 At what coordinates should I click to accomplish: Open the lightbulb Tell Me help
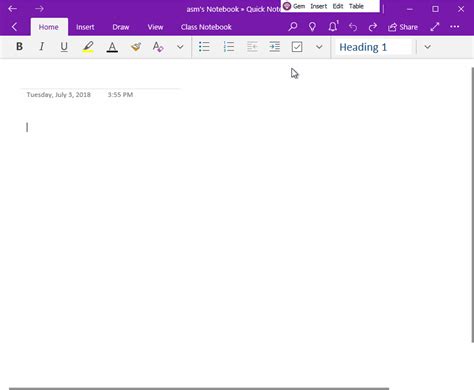click(312, 27)
